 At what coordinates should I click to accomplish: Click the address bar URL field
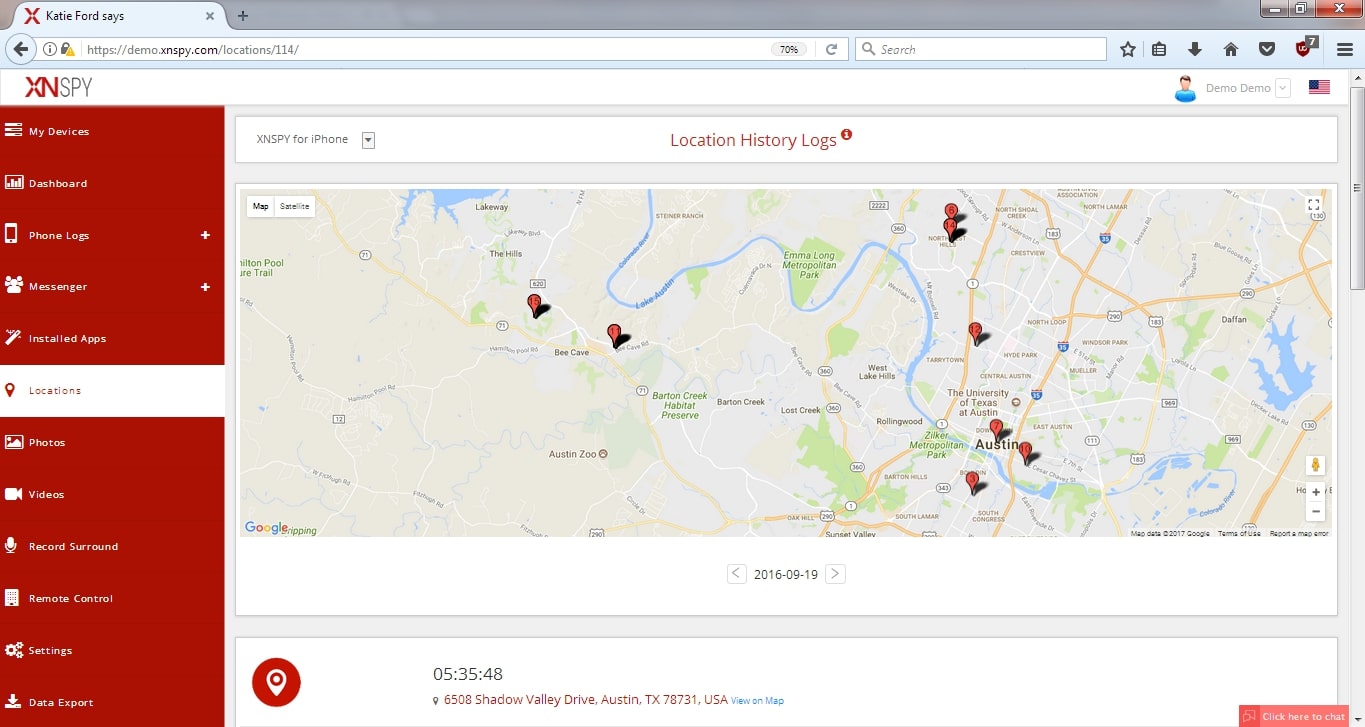coord(425,49)
